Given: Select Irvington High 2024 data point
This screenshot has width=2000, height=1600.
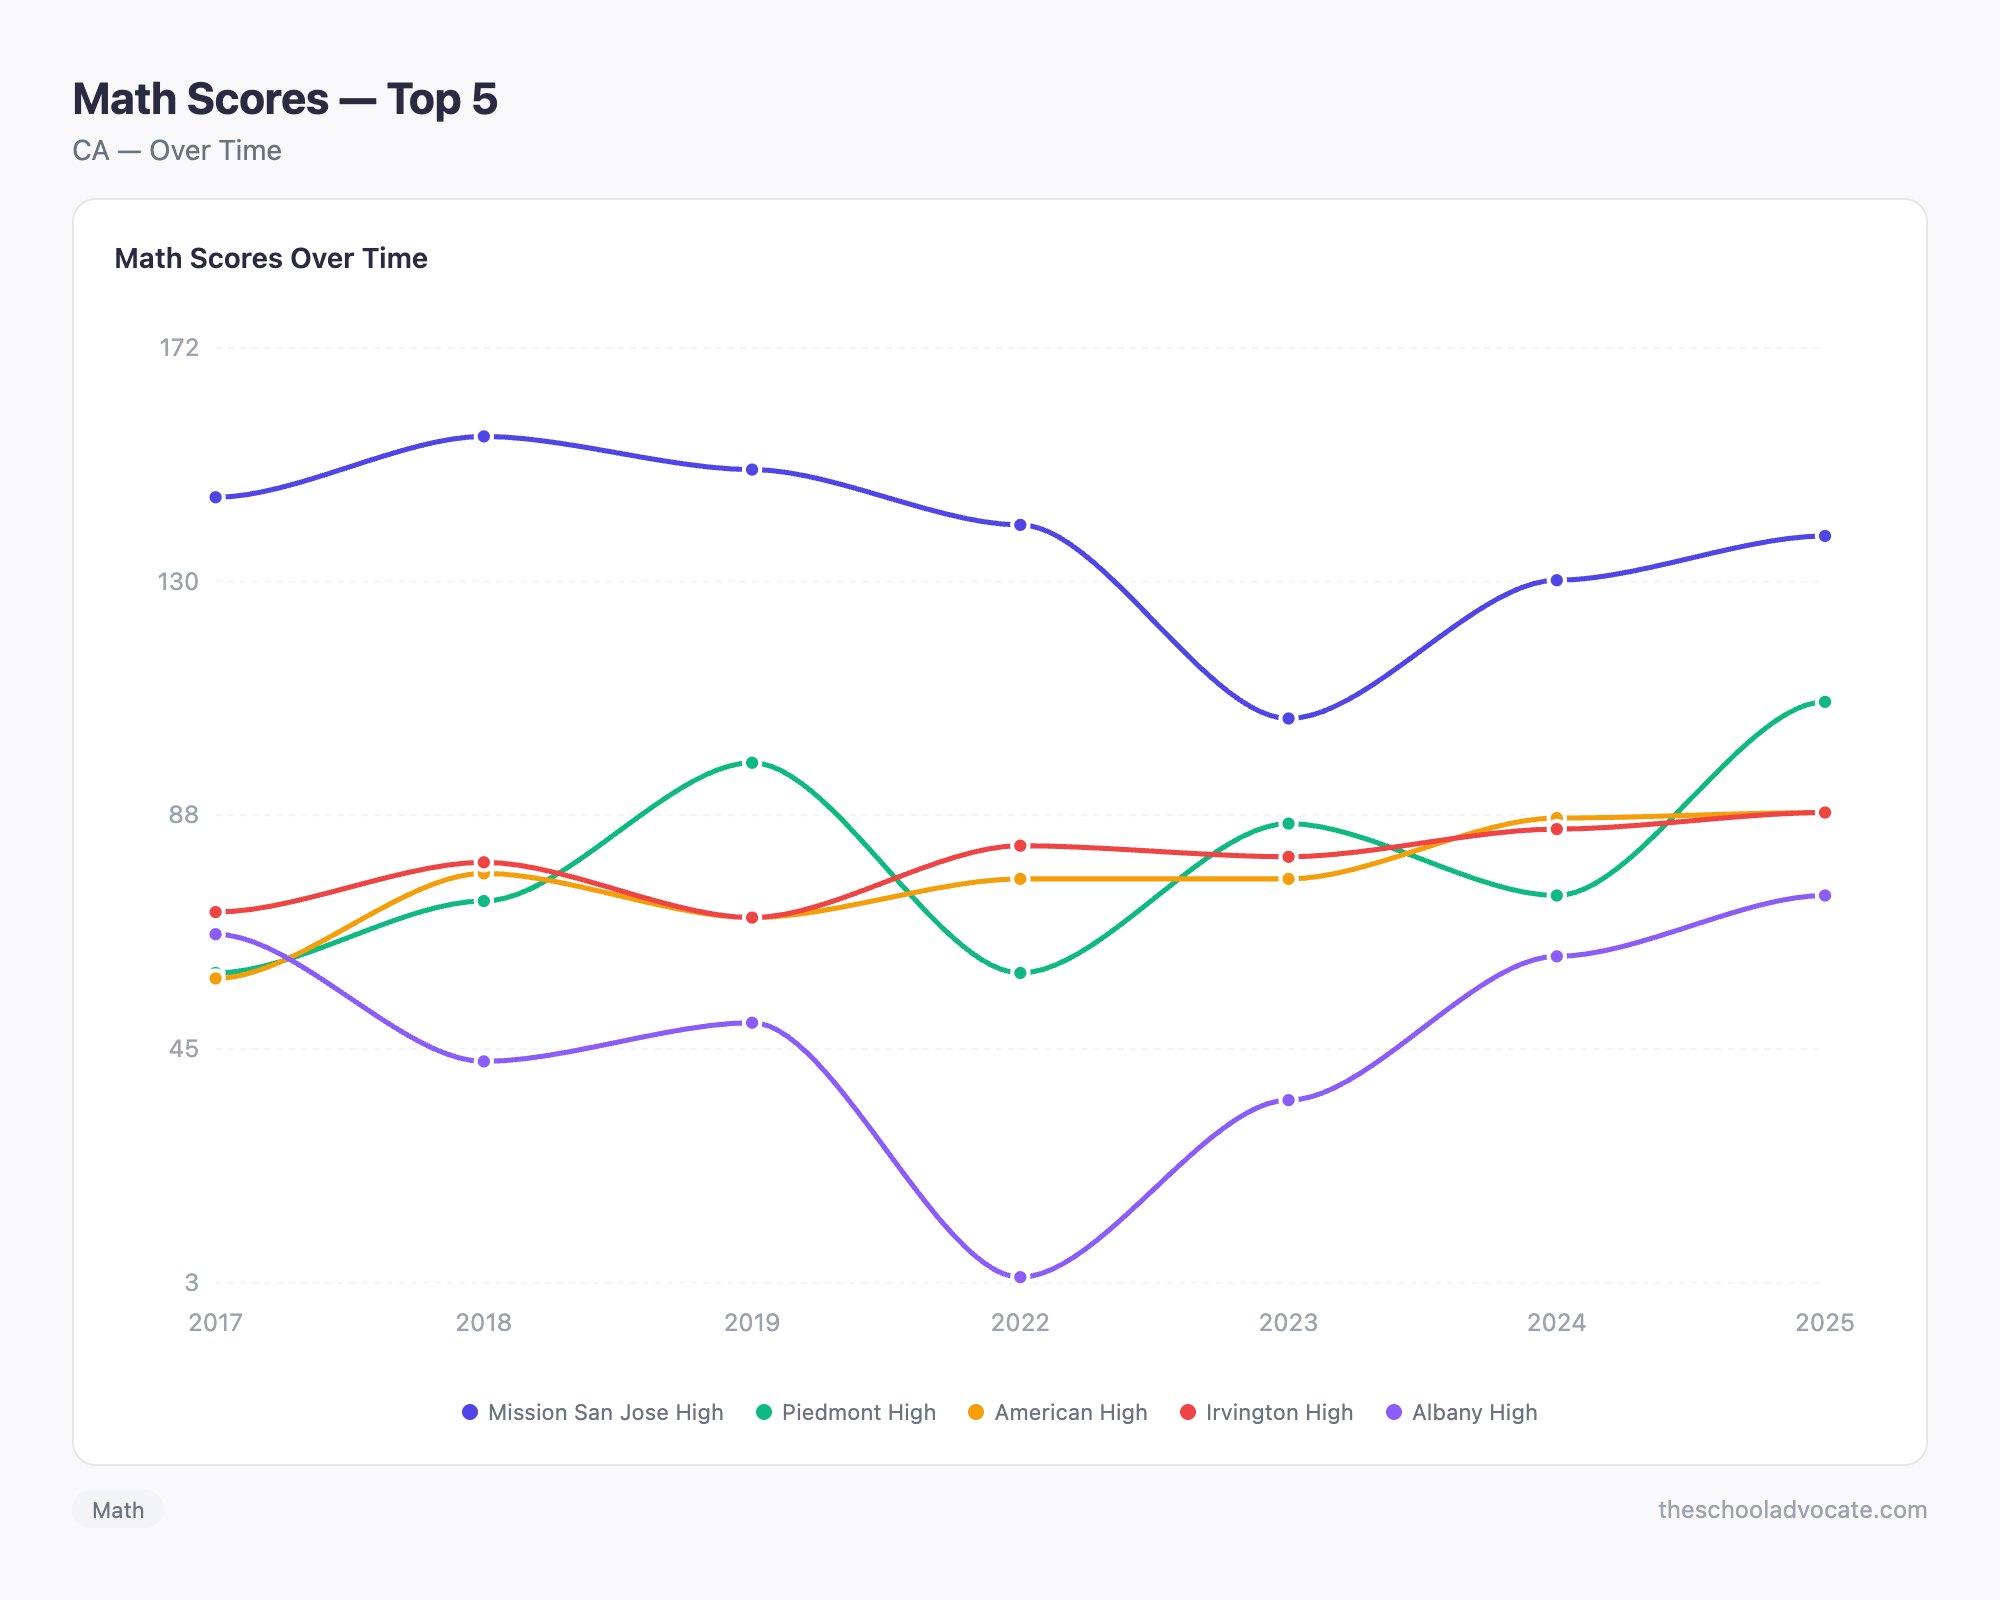Looking at the screenshot, I should pos(1557,829).
